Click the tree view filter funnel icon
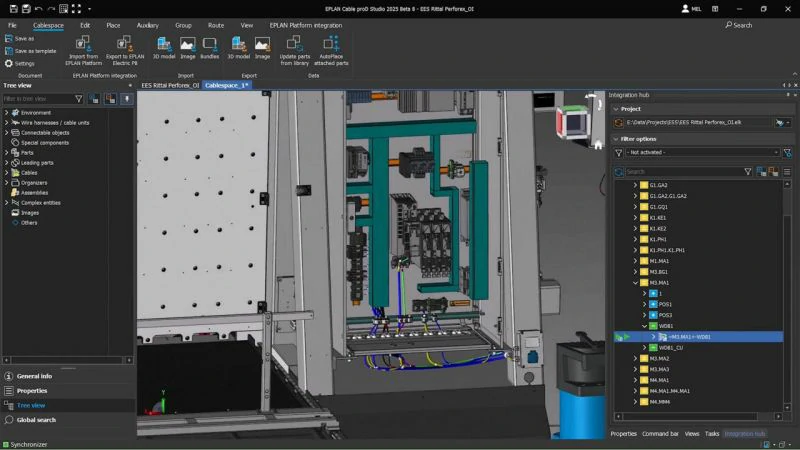 [79, 99]
